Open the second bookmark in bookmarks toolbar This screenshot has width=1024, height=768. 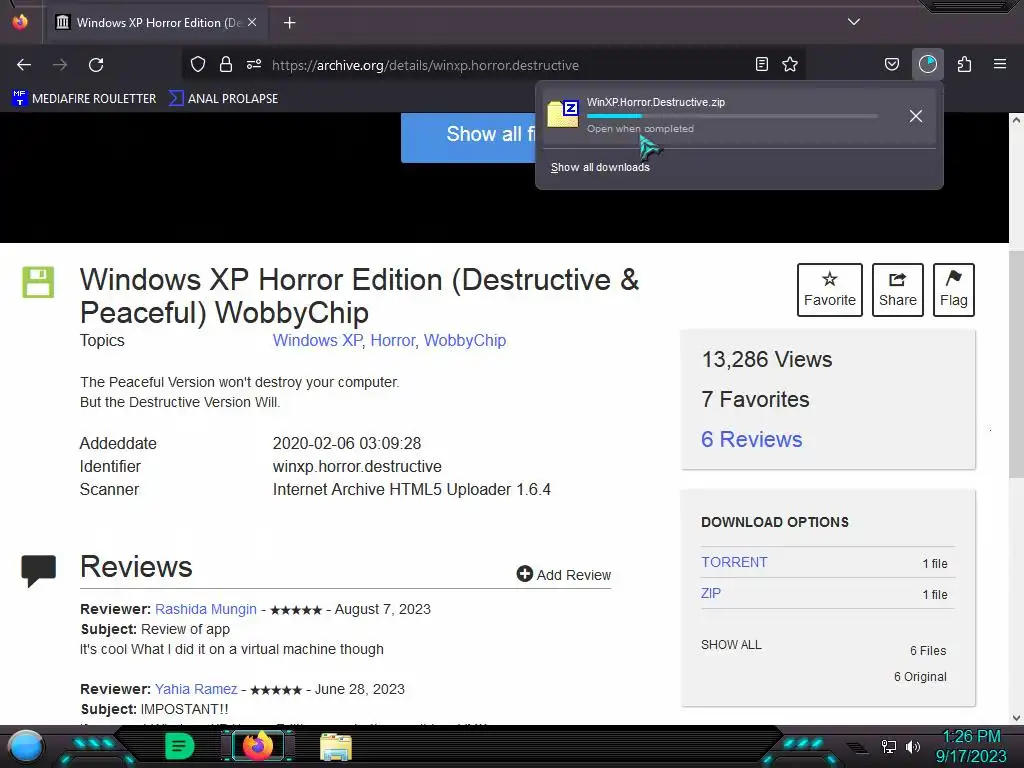[223, 99]
